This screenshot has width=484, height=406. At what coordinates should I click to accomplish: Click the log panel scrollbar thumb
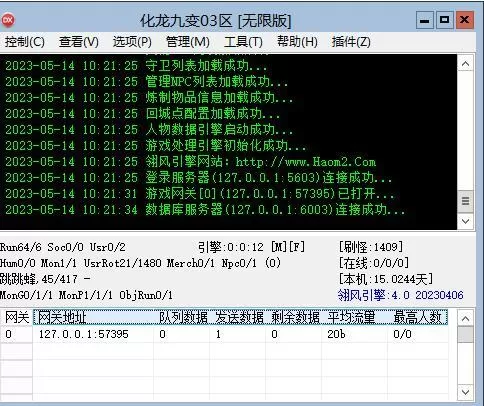click(466, 201)
